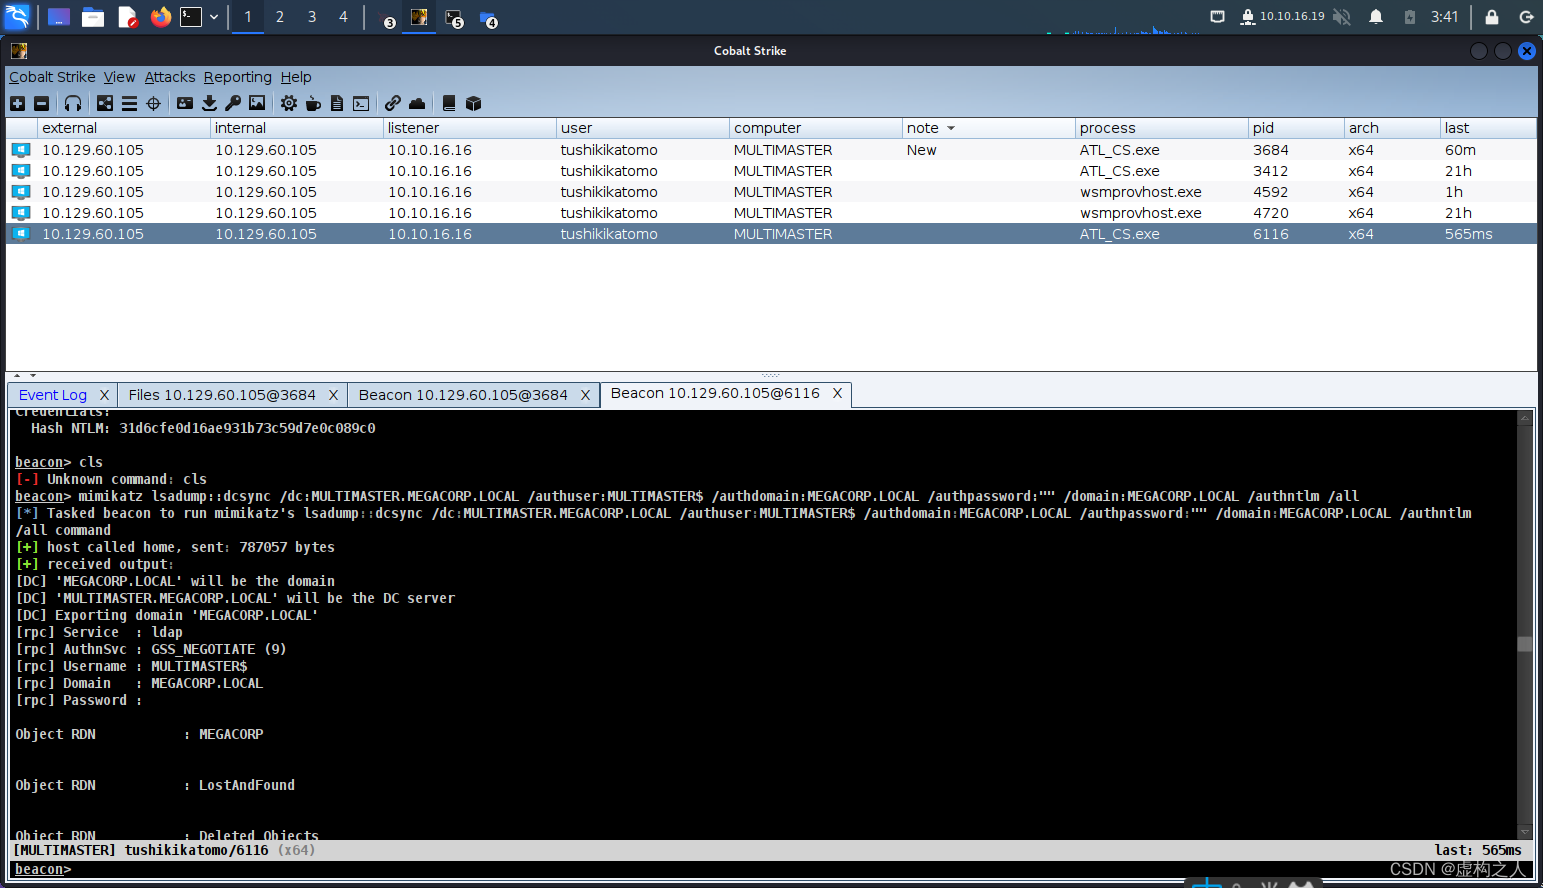Open notifications bell in system tray
This screenshot has height=888, width=1543.
click(1376, 17)
